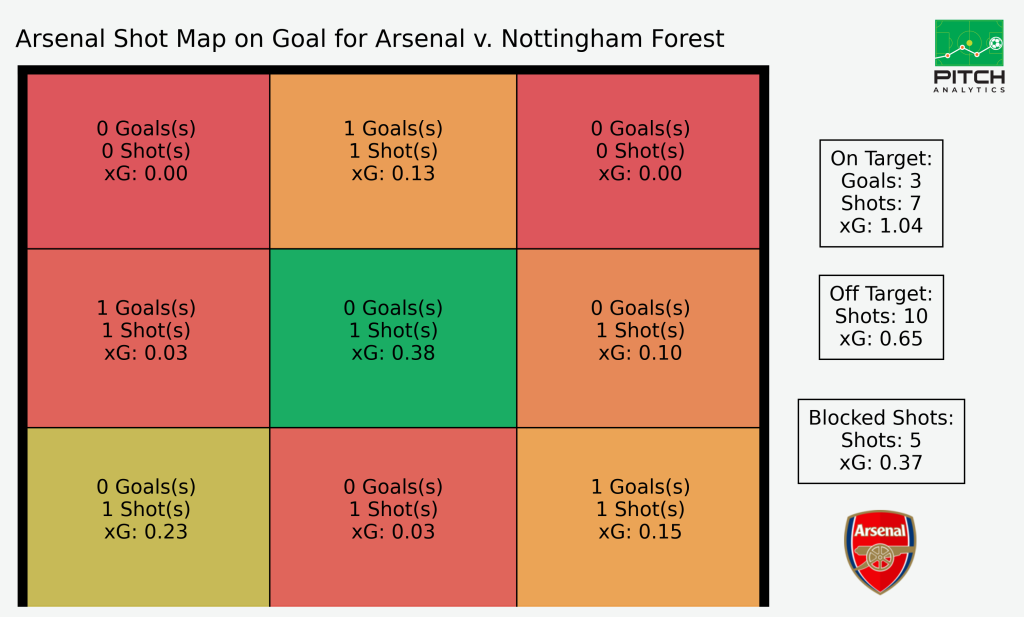Viewport: 1024px width, 617px height.
Task: Select the bottom-right zone xG 0.15
Action: pos(638,517)
